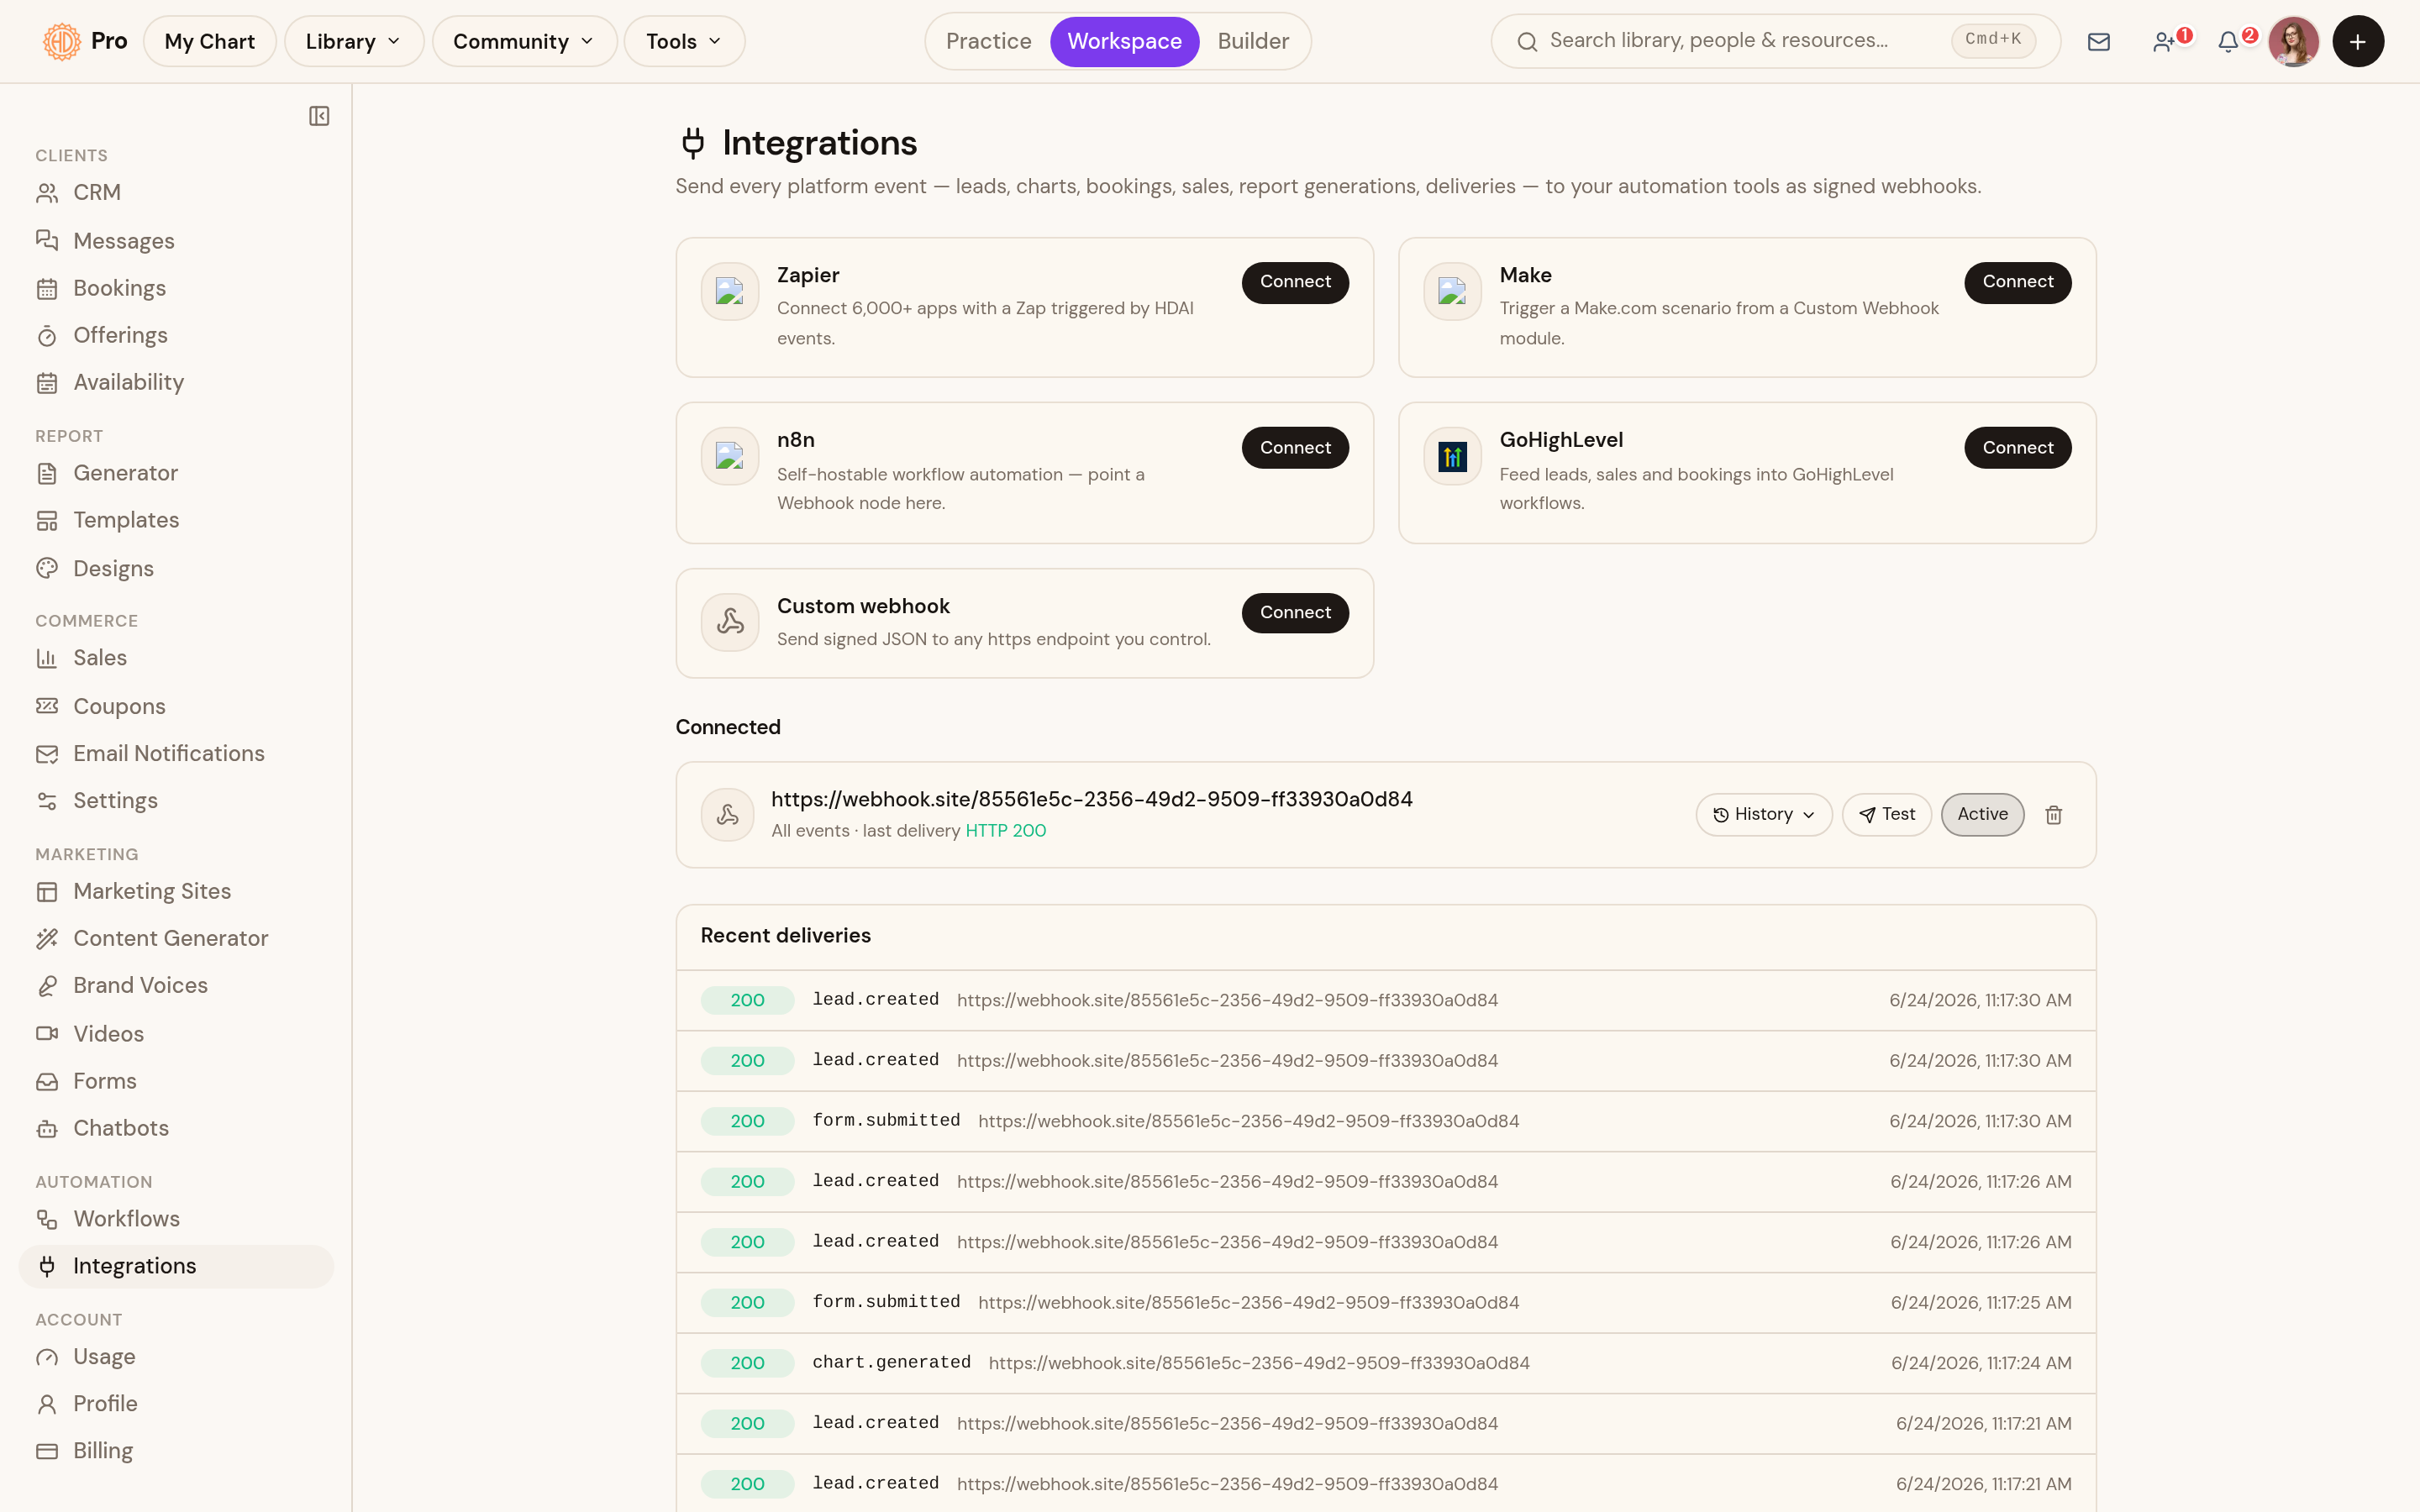Select form.submitted delivery at 11:17:25 AM
This screenshot has width=2420, height=1512.
[x=1385, y=1302]
